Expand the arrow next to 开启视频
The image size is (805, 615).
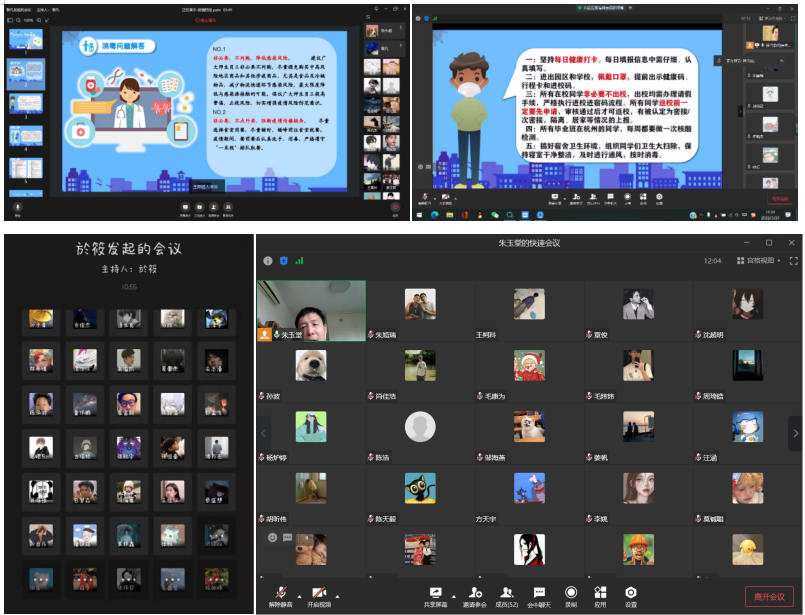tap(336, 592)
